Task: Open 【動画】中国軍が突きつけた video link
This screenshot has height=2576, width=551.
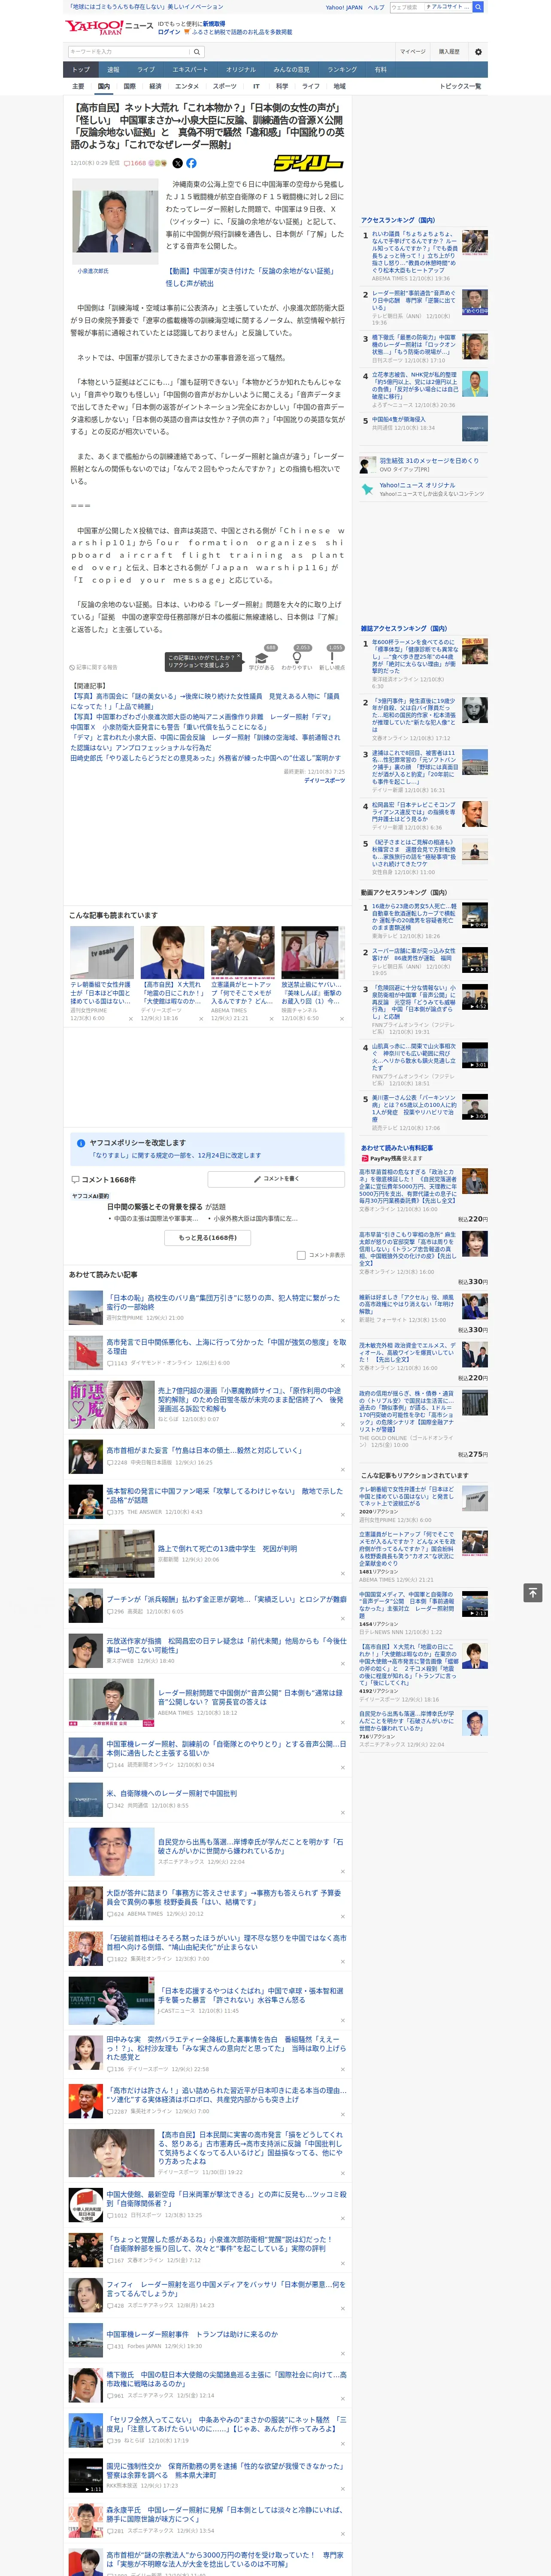Action: (x=250, y=277)
